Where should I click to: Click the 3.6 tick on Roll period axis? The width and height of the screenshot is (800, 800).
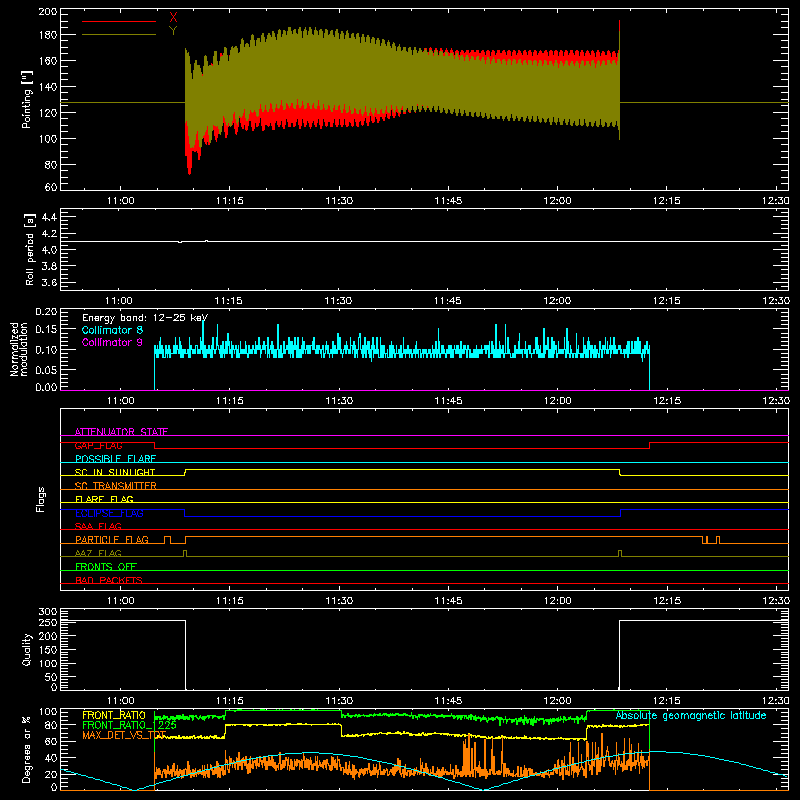click(x=49, y=283)
